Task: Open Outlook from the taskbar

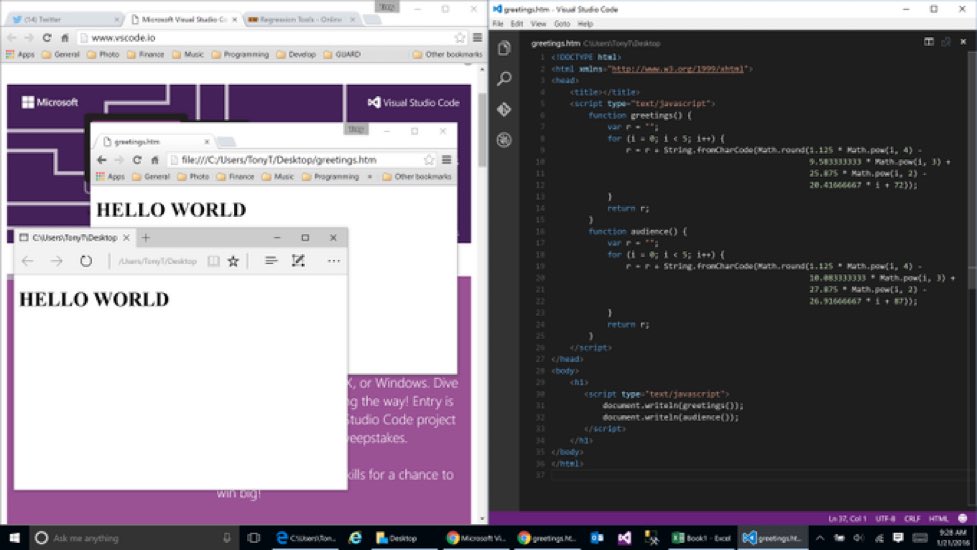Action: [597, 538]
